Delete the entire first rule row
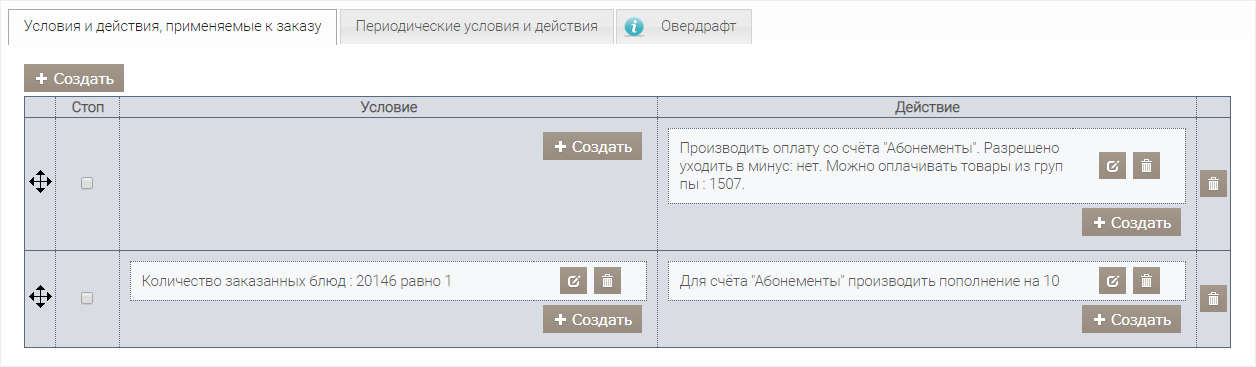Viewport: 1256px width, 367px height. [x=1213, y=184]
